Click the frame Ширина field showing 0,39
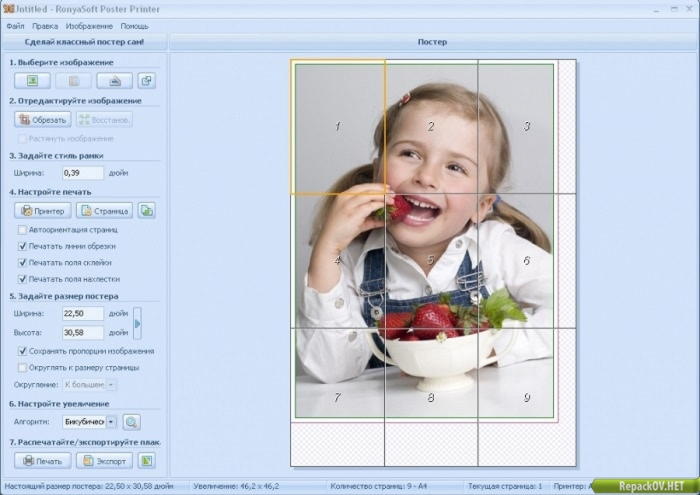 [83, 173]
